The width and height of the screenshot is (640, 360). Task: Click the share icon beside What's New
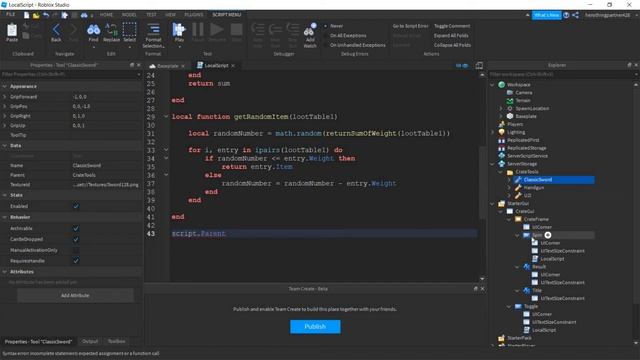(x=576, y=15)
